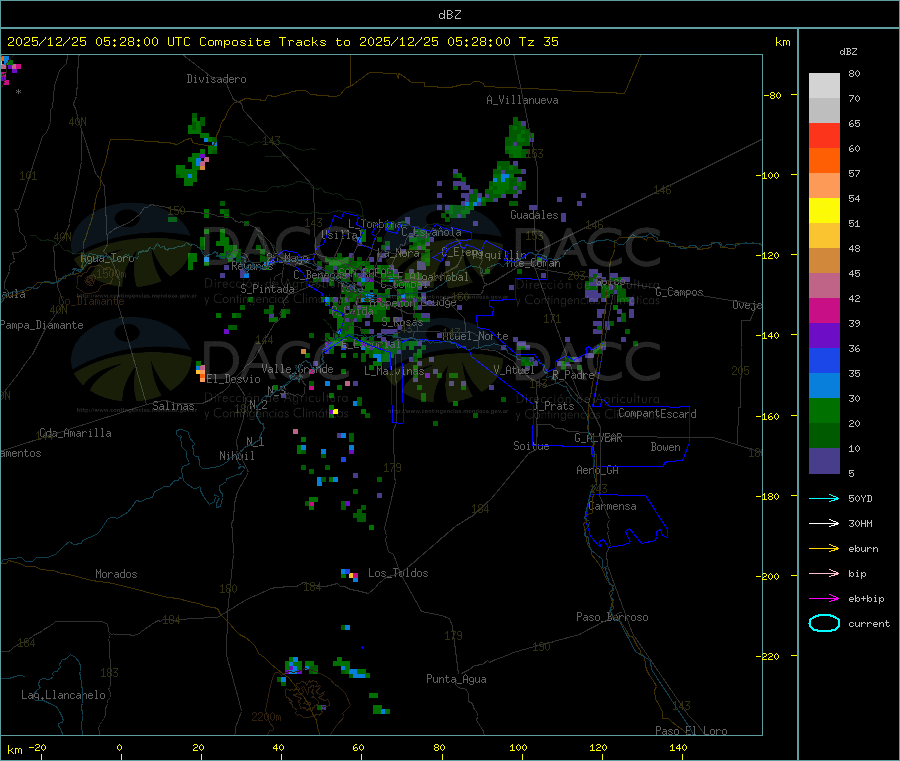Select the purple 5 dBZ color swatch

click(824, 461)
